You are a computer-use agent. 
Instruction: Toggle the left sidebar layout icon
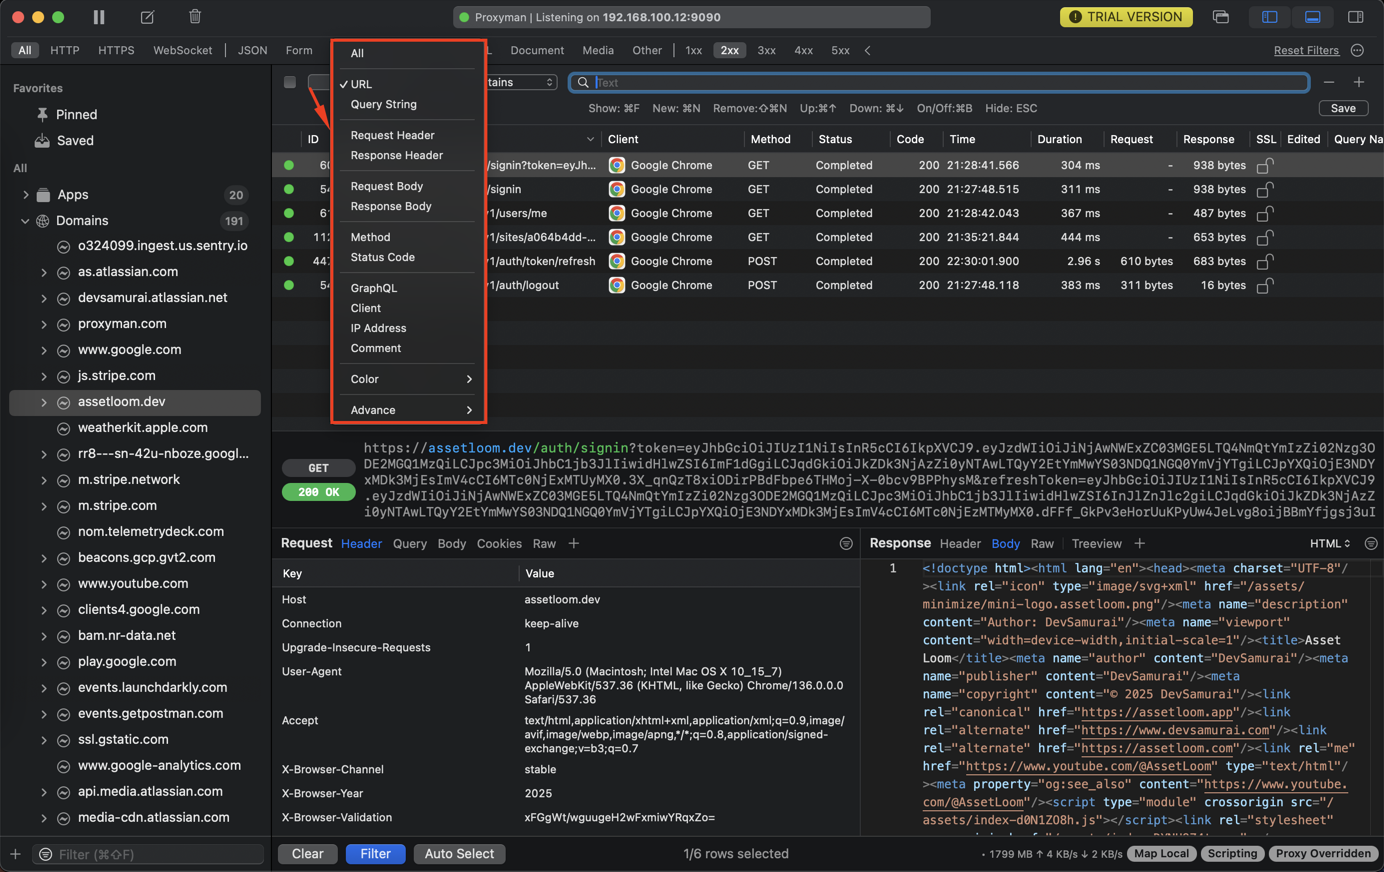(x=1270, y=17)
